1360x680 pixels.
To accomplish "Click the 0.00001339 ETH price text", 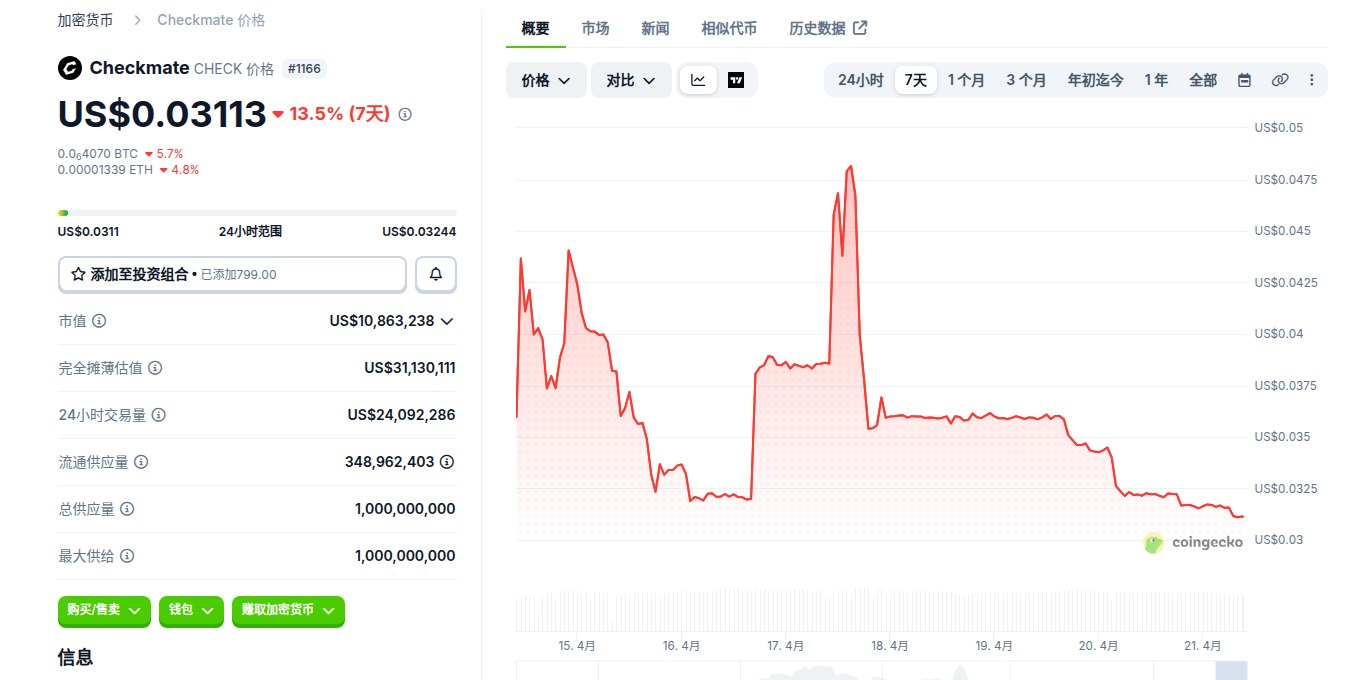I will (x=105, y=170).
